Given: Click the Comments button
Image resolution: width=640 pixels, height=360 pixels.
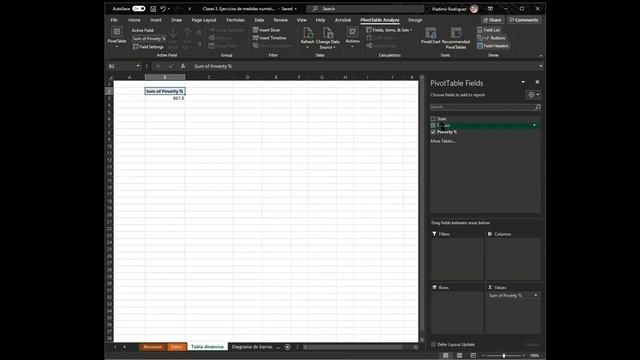Looking at the screenshot, I should 524,20.
